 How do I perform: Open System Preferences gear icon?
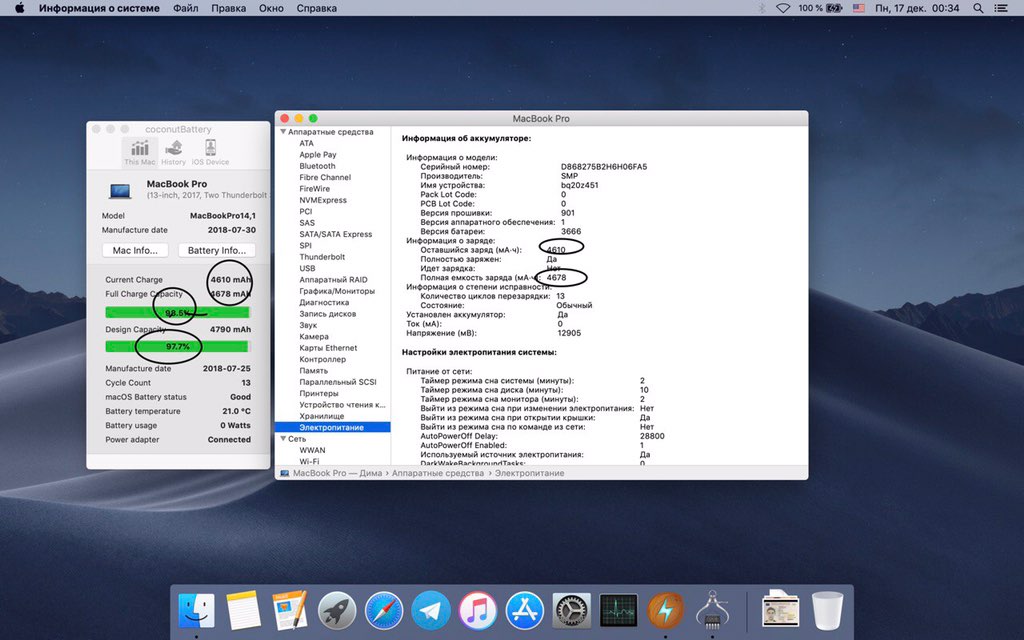click(x=571, y=611)
